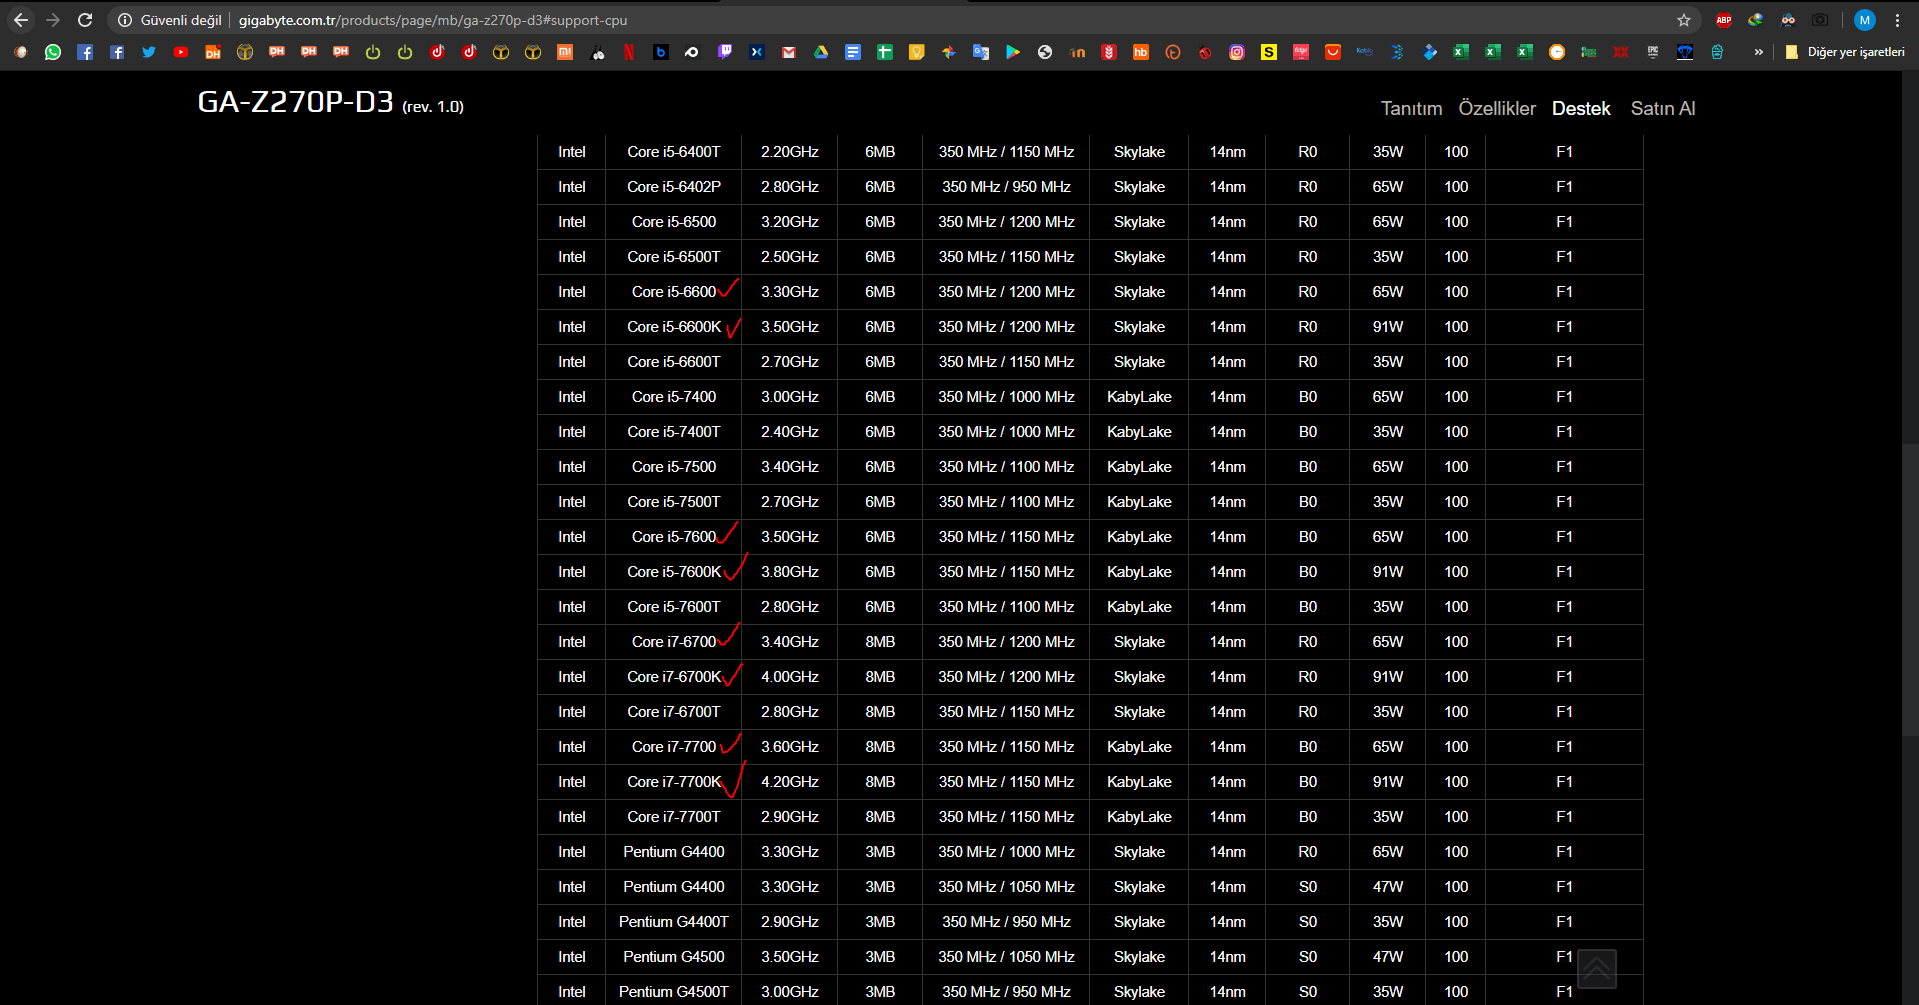The image size is (1919, 1005).
Task: View site information for the not-secure warning
Action: click(125, 20)
